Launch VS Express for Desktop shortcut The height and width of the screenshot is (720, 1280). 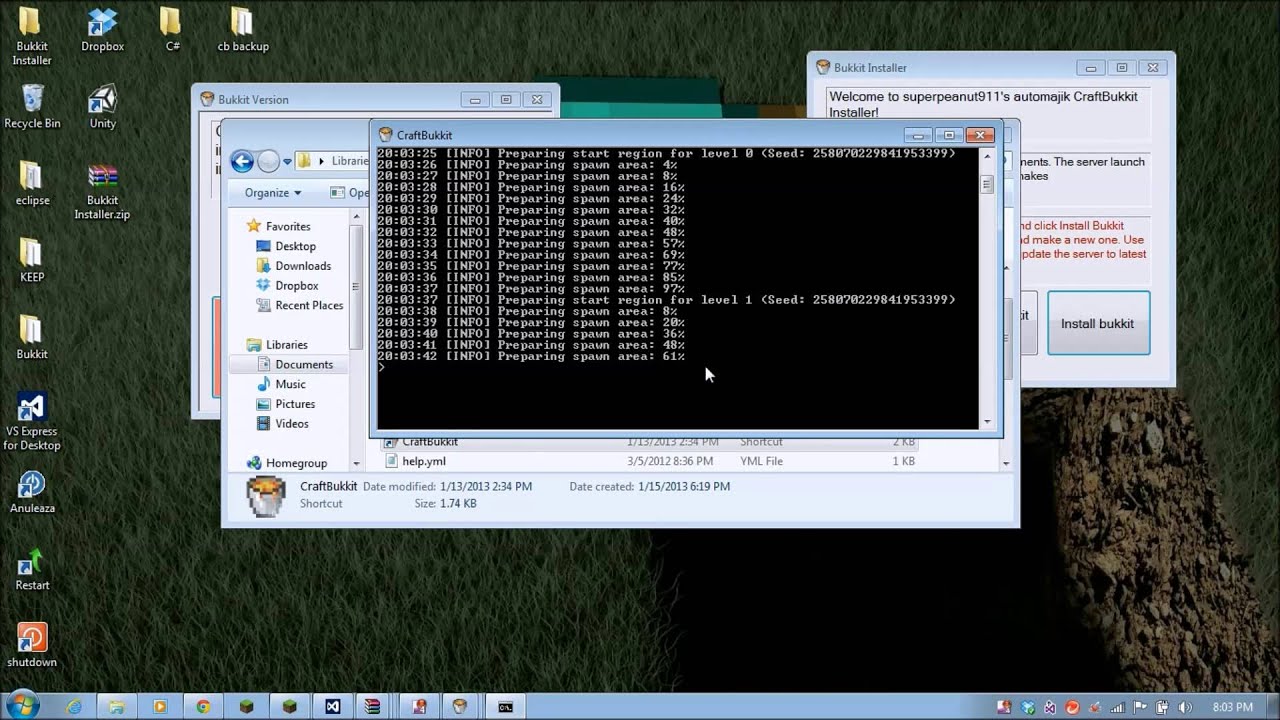[x=32, y=422]
